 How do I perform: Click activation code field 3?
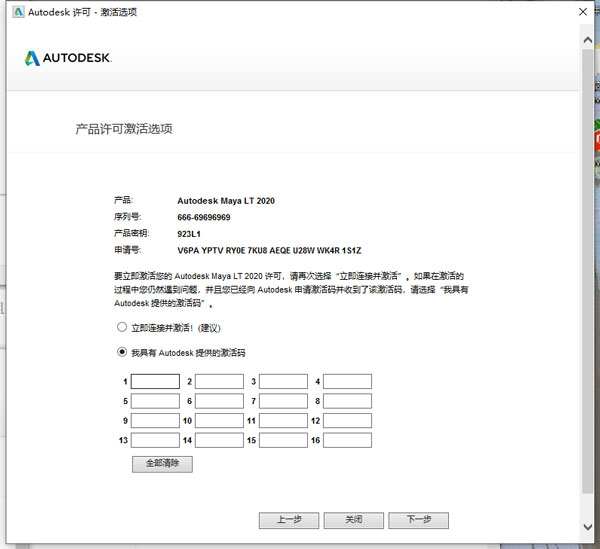(x=283, y=381)
